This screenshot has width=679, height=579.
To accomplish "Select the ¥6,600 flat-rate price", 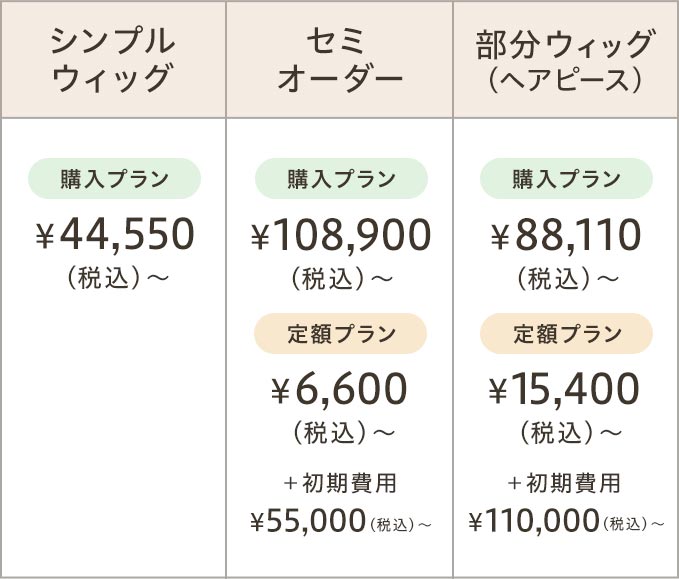I will pyautogui.click(x=341, y=389).
